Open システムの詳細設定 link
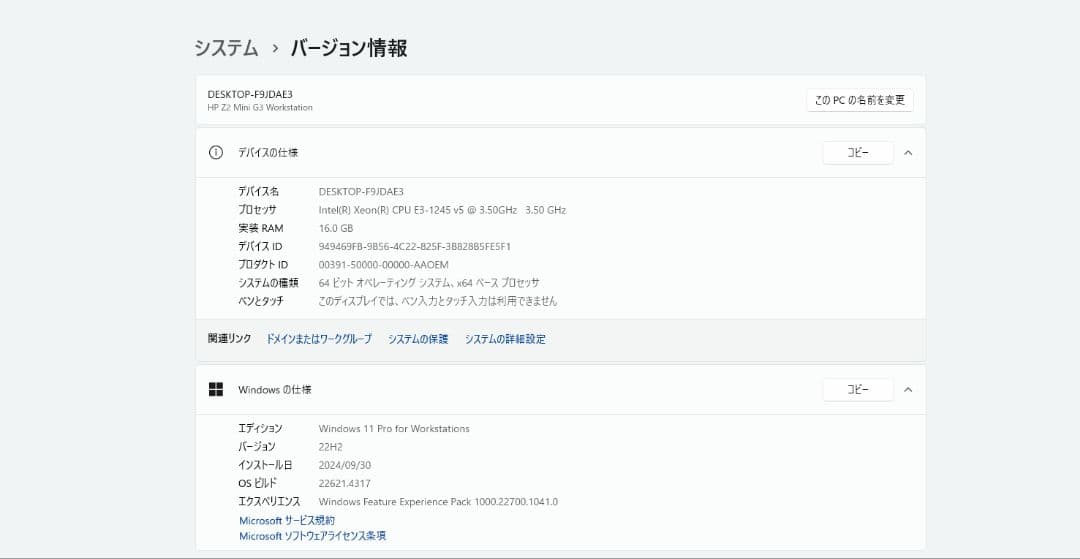The height and width of the screenshot is (559, 1080). point(505,339)
